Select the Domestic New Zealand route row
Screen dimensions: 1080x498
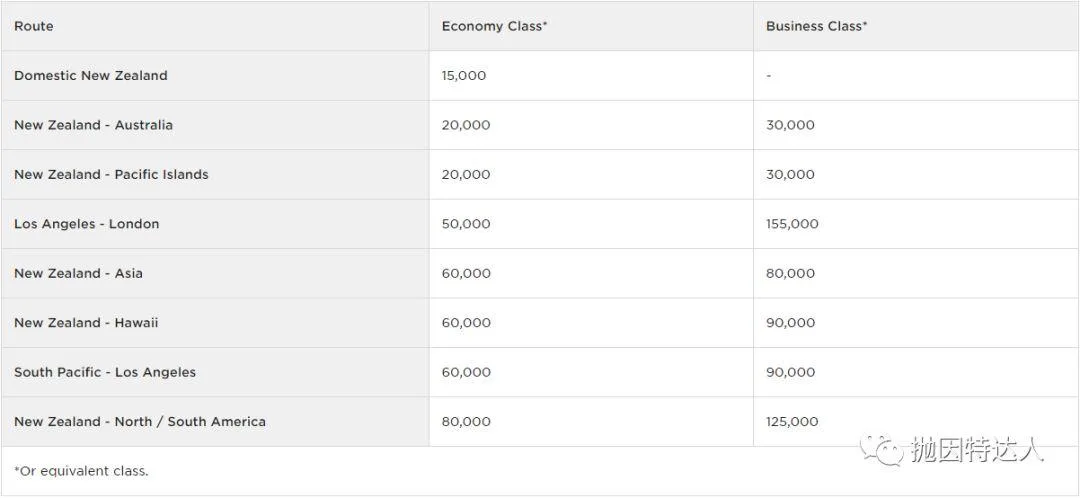pyautogui.click(x=91, y=75)
